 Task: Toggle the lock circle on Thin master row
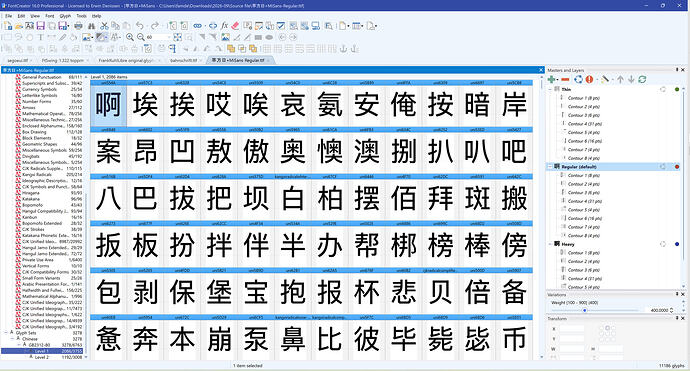663,89
